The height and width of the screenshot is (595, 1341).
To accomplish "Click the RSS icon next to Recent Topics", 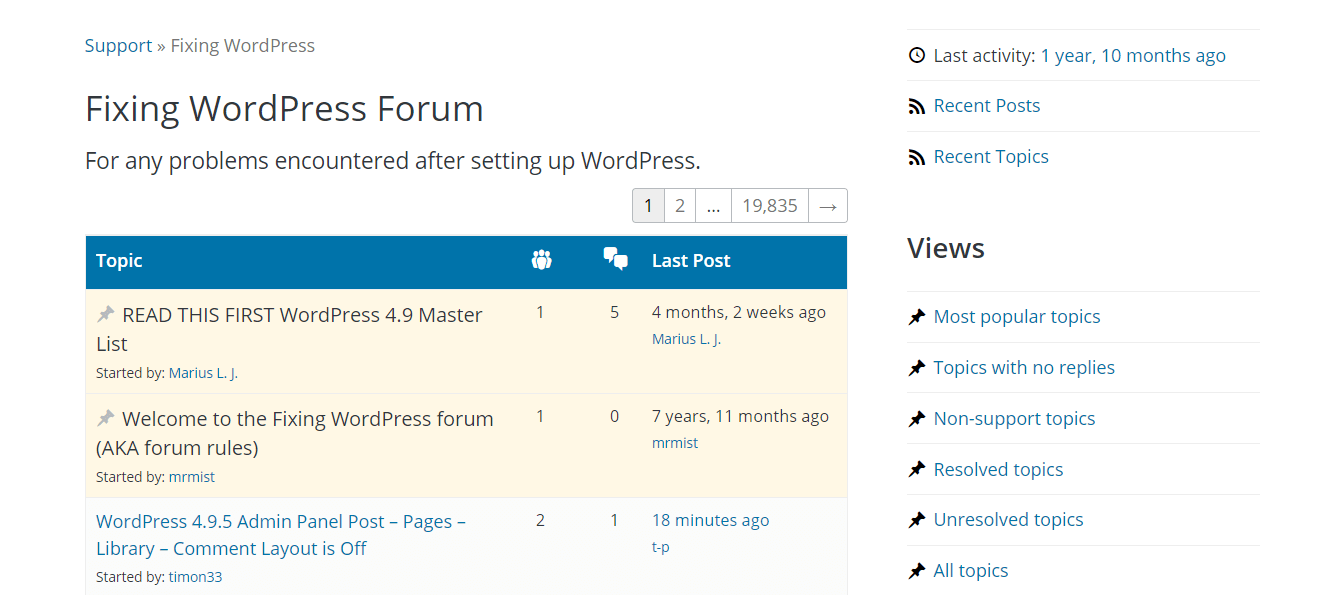I will (917, 156).
